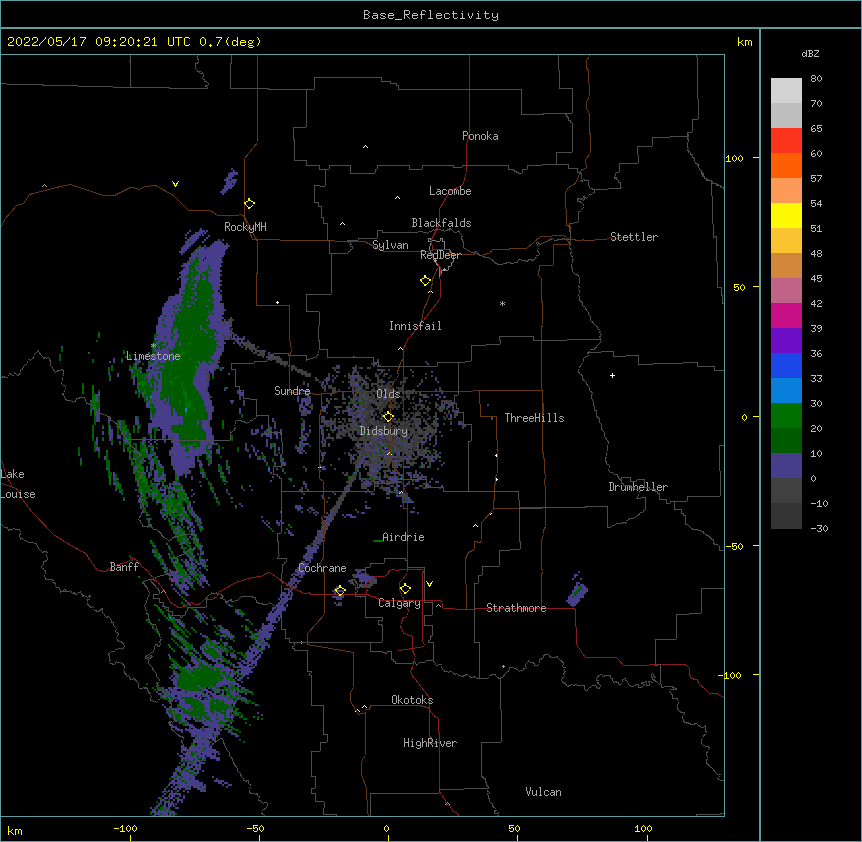The image size is (862, 842).
Task: Select the Banff label
Action: click(124, 567)
